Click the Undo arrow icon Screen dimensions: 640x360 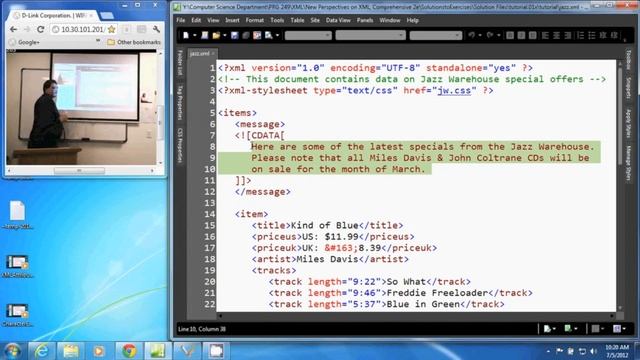point(472,36)
